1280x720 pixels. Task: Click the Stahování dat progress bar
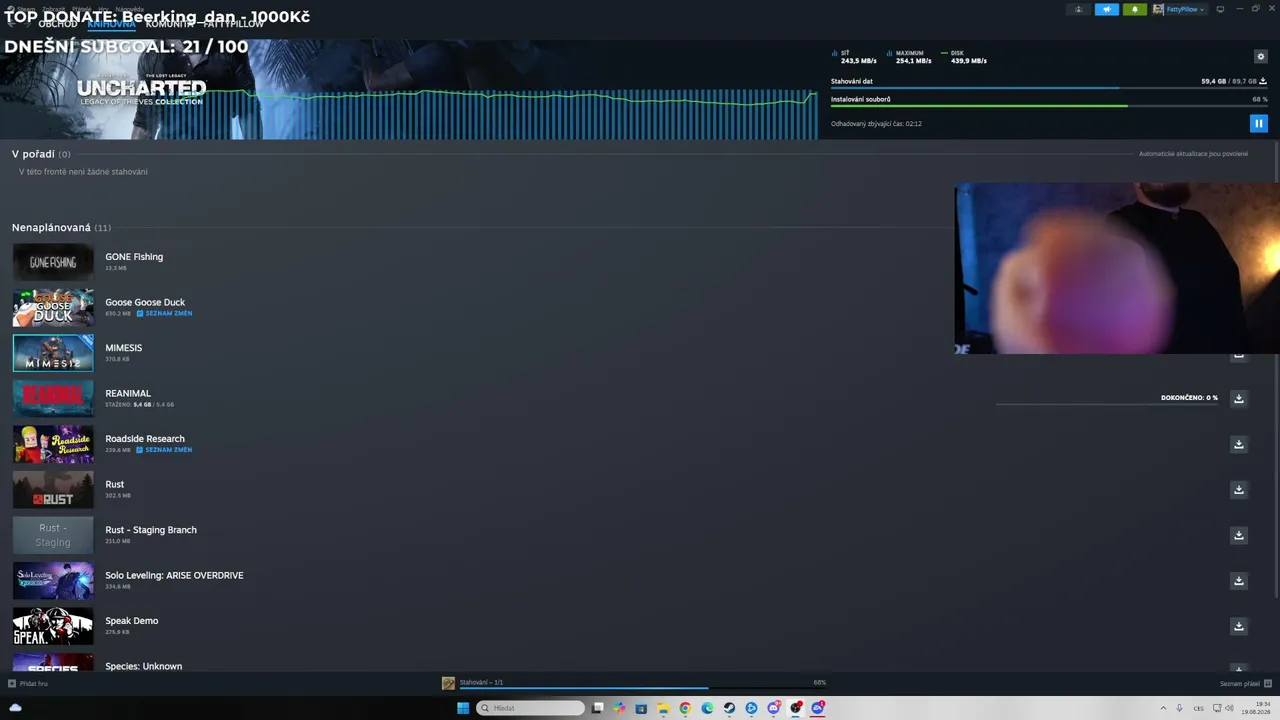click(1049, 88)
